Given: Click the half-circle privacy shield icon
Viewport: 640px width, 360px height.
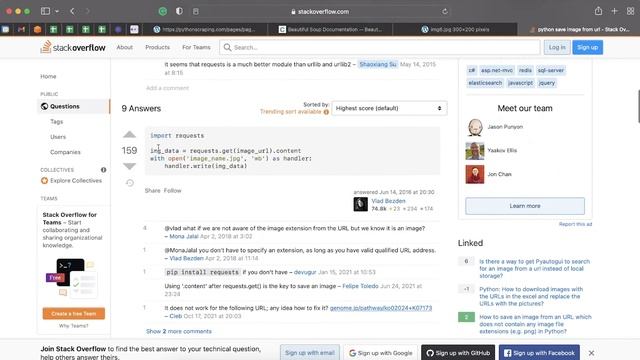Looking at the screenshot, I should coord(179,11).
